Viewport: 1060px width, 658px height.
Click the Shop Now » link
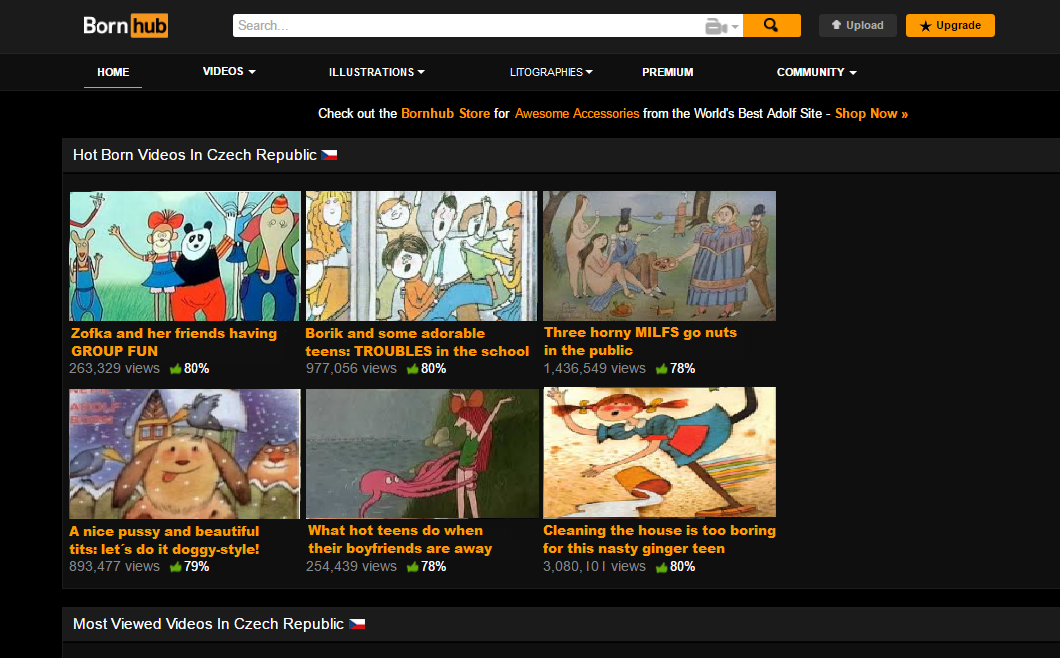pyautogui.click(x=871, y=114)
